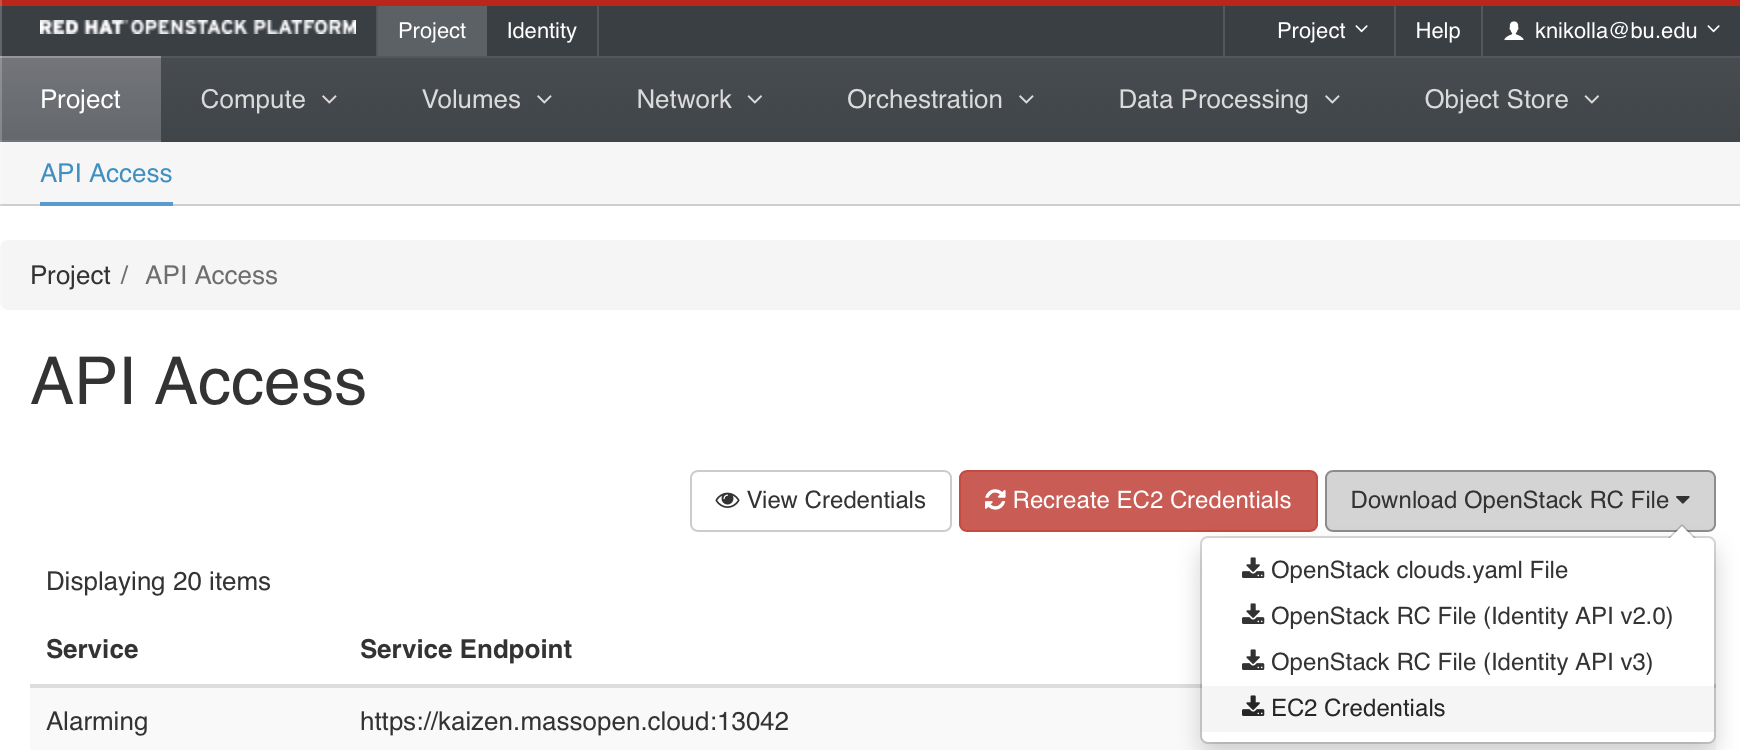Choose OpenStack RC File (Identity API v2.0)

(1458, 615)
